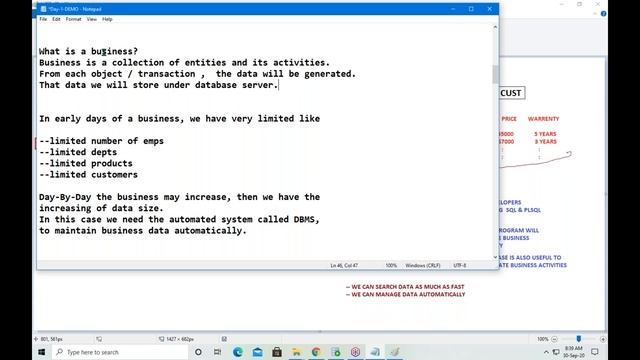Click the 'Type here to search' box
The height and width of the screenshot is (360, 640).
pyautogui.click(x=120, y=352)
